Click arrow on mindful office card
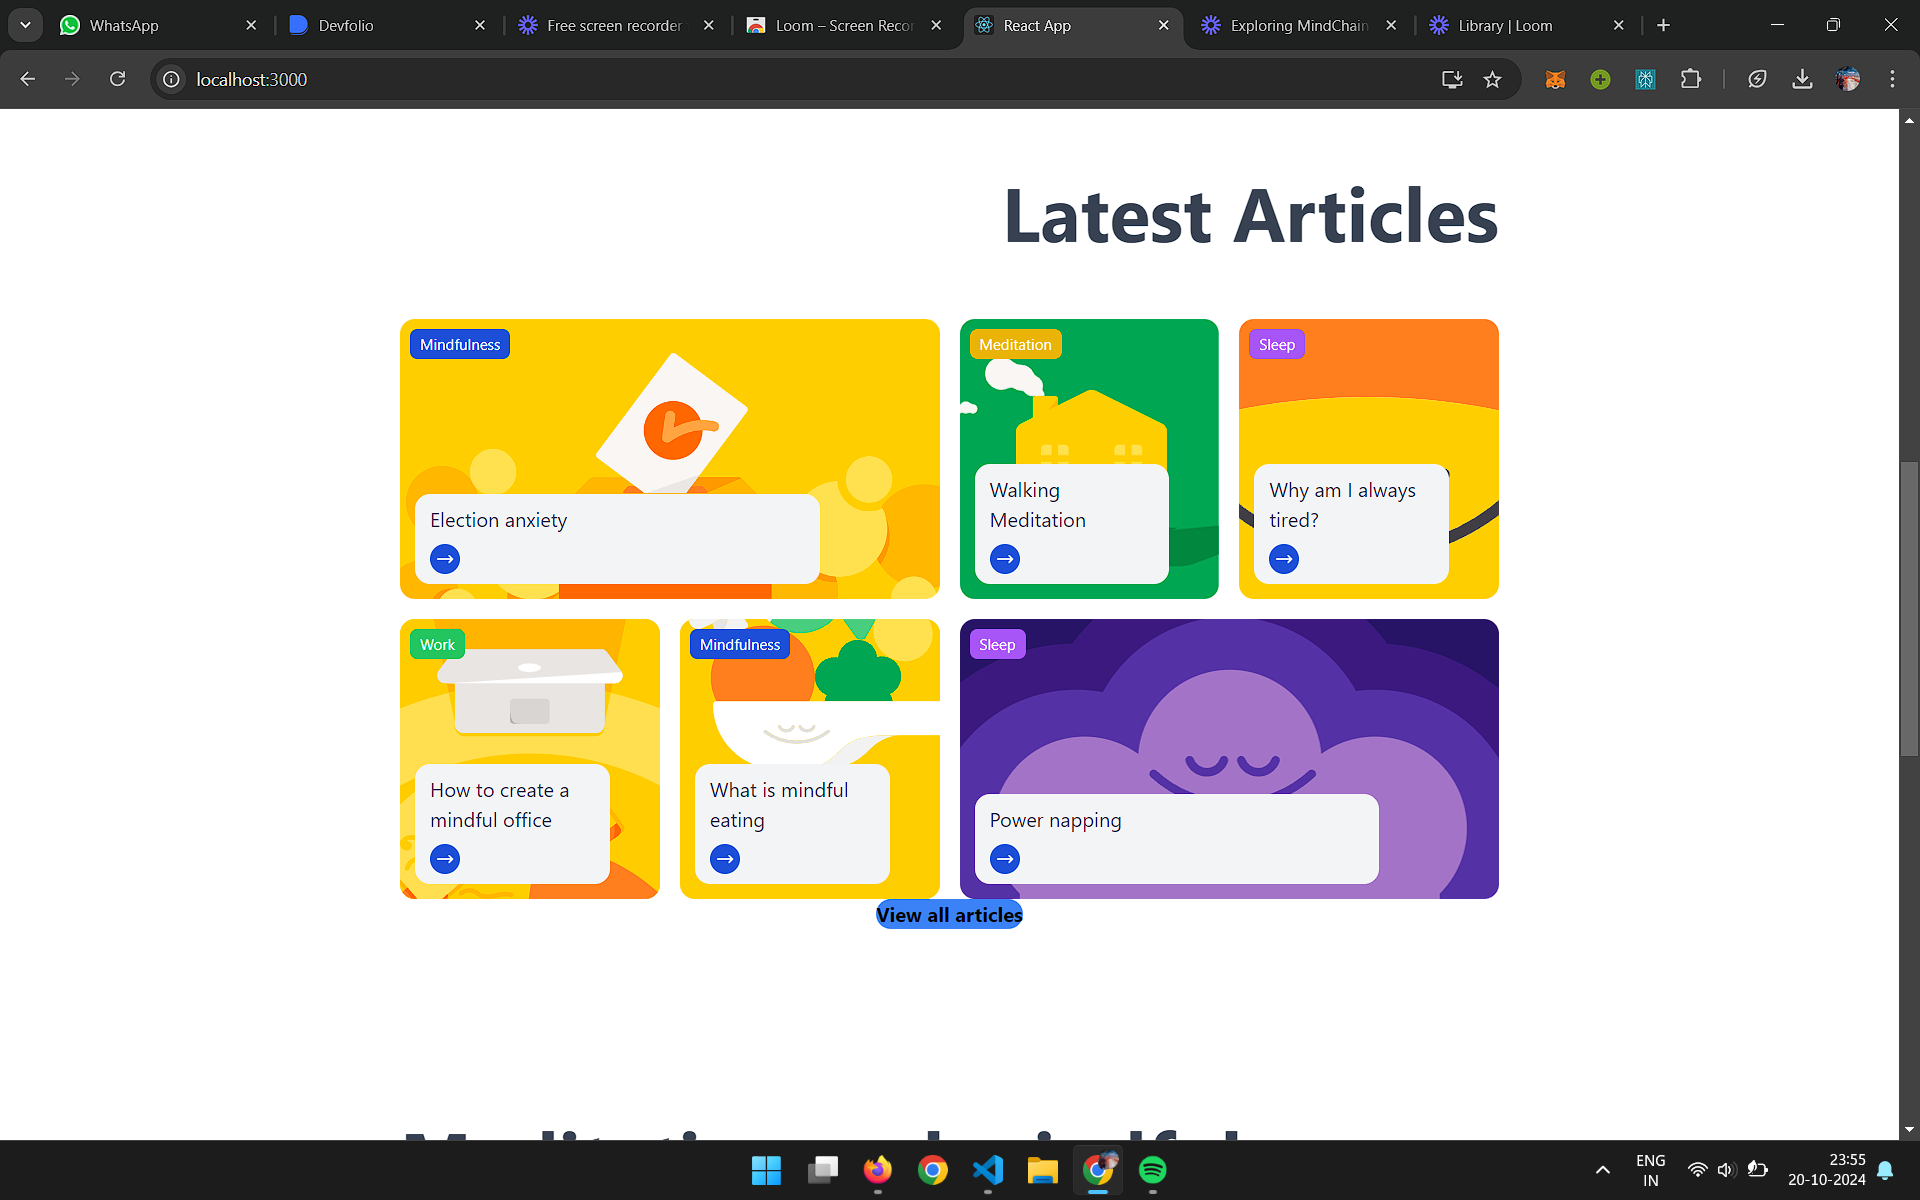 (445, 859)
